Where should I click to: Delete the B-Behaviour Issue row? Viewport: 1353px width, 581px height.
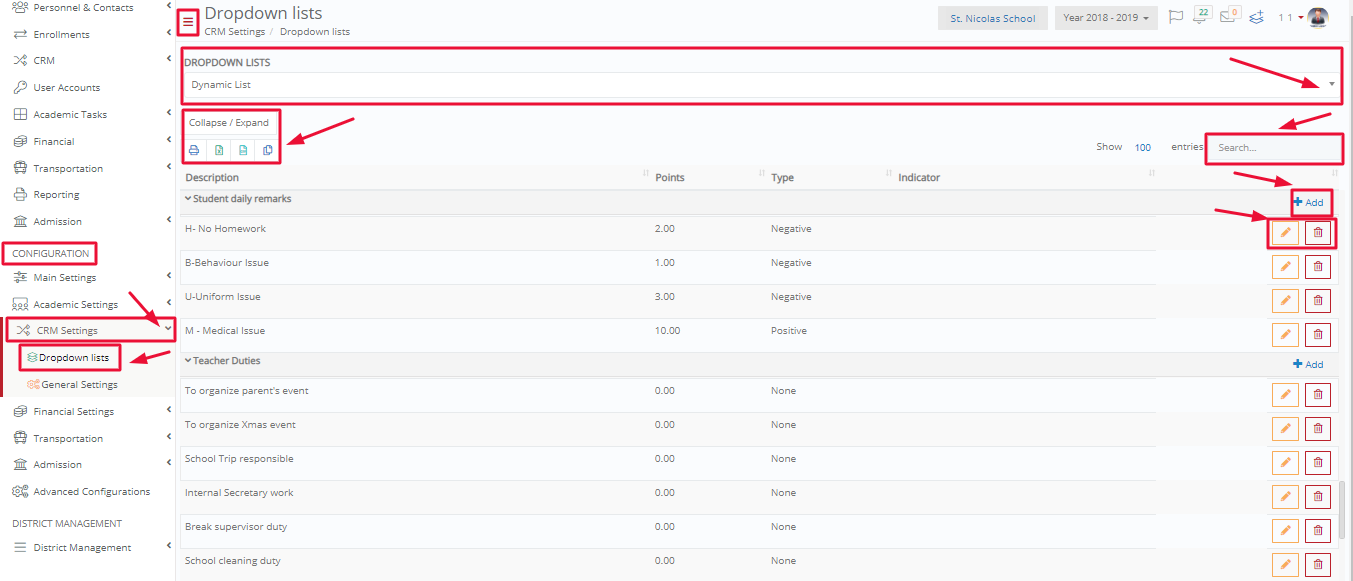click(1318, 267)
